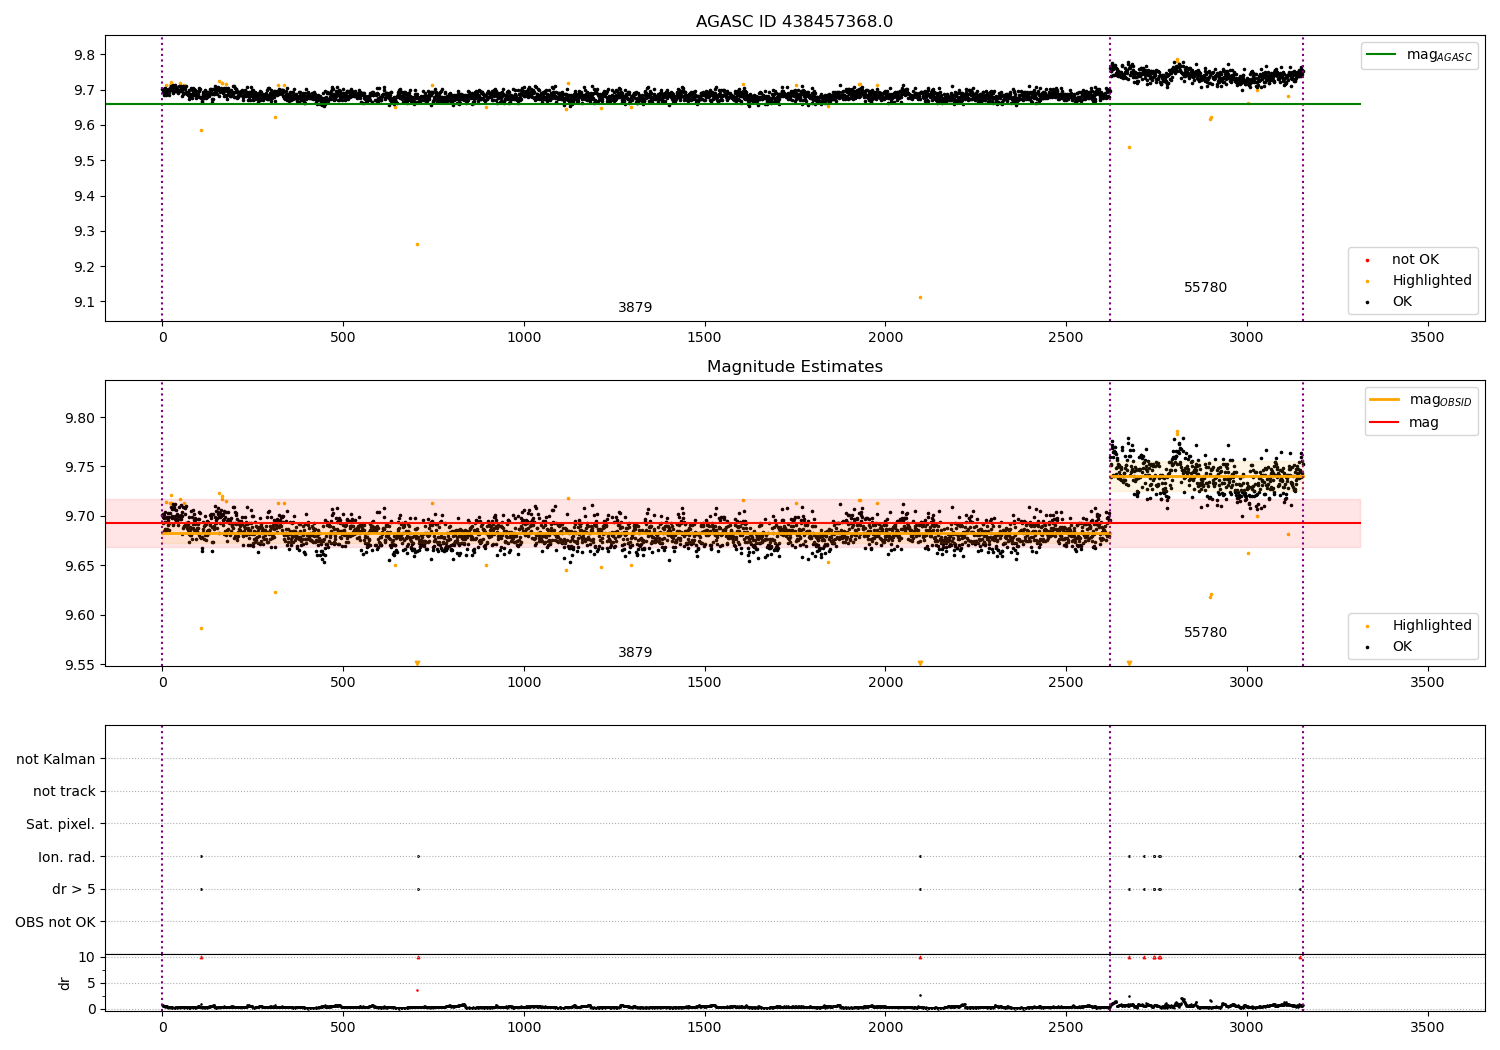Click the 'not track' row label

(64, 792)
